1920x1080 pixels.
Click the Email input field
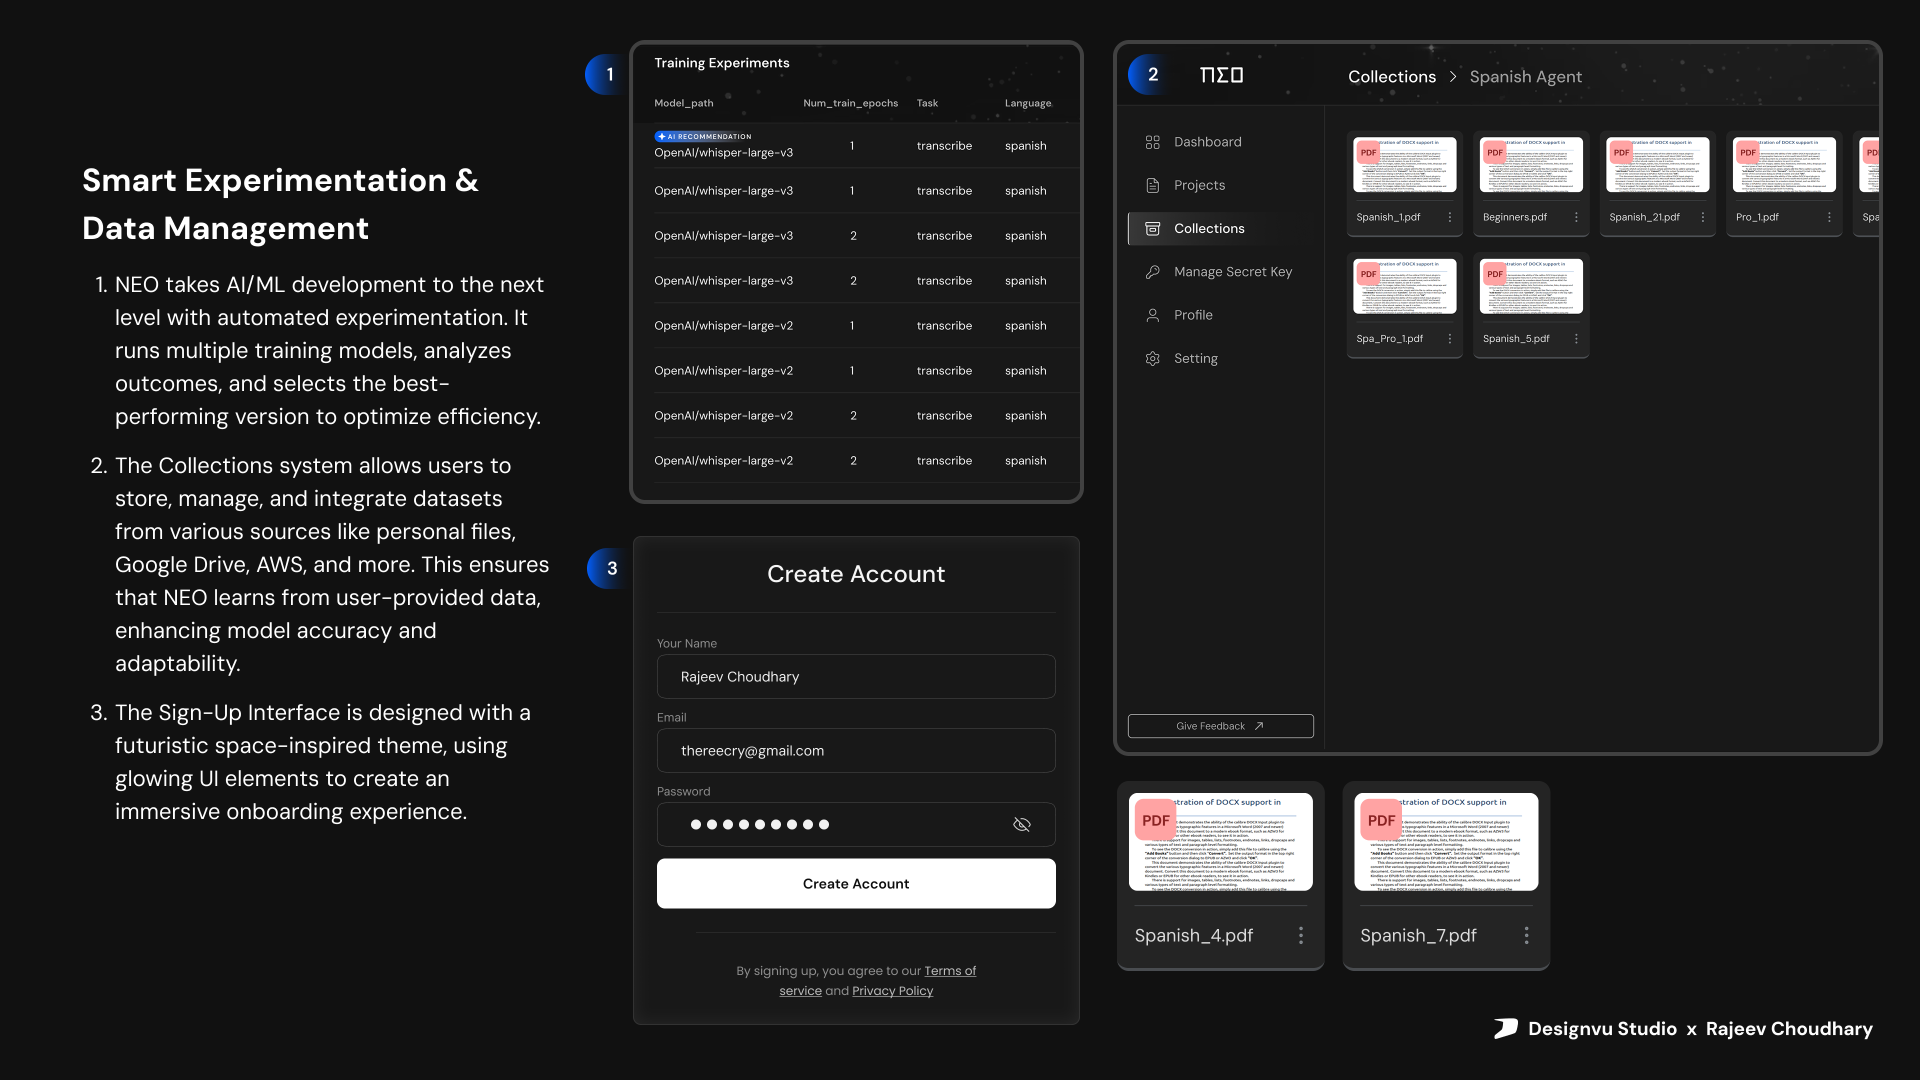[x=855, y=750]
